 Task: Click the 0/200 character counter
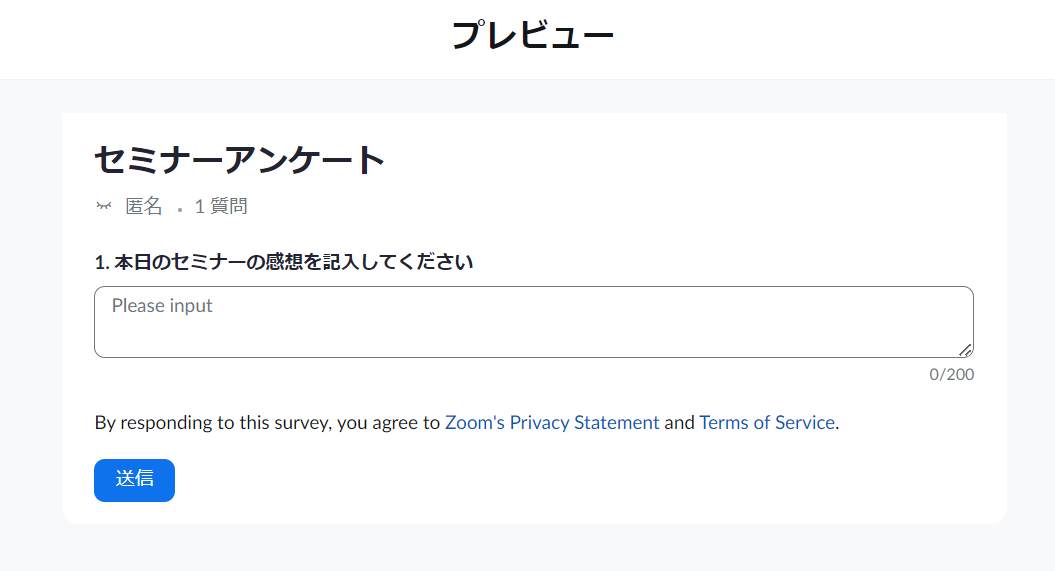click(x=951, y=375)
